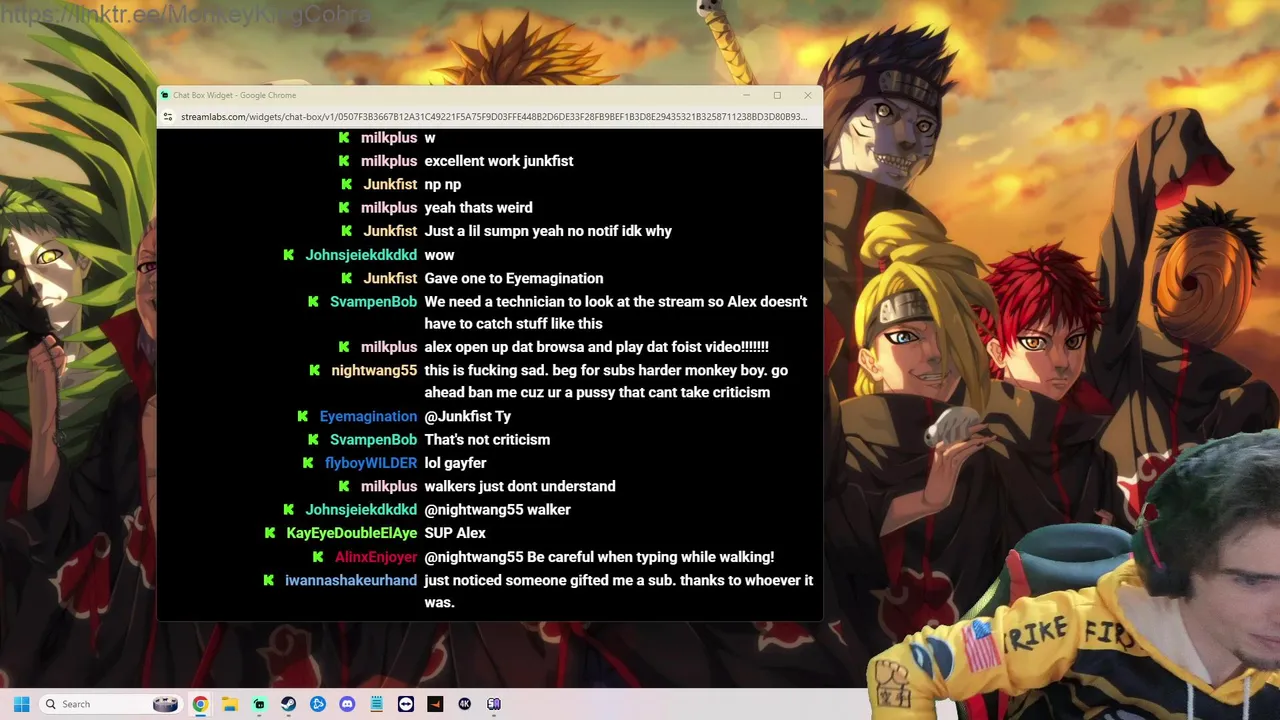Viewport: 1280px width, 720px height.
Task: Click Kick badge on the 'np np' row
Action: point(346,184)
